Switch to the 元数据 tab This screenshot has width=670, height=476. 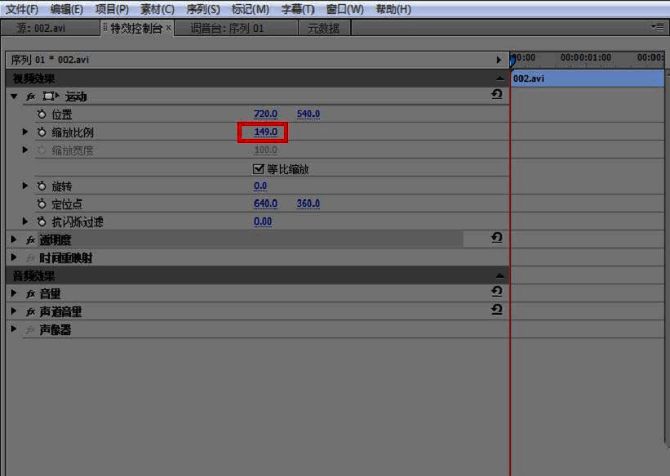coord(323,28)
